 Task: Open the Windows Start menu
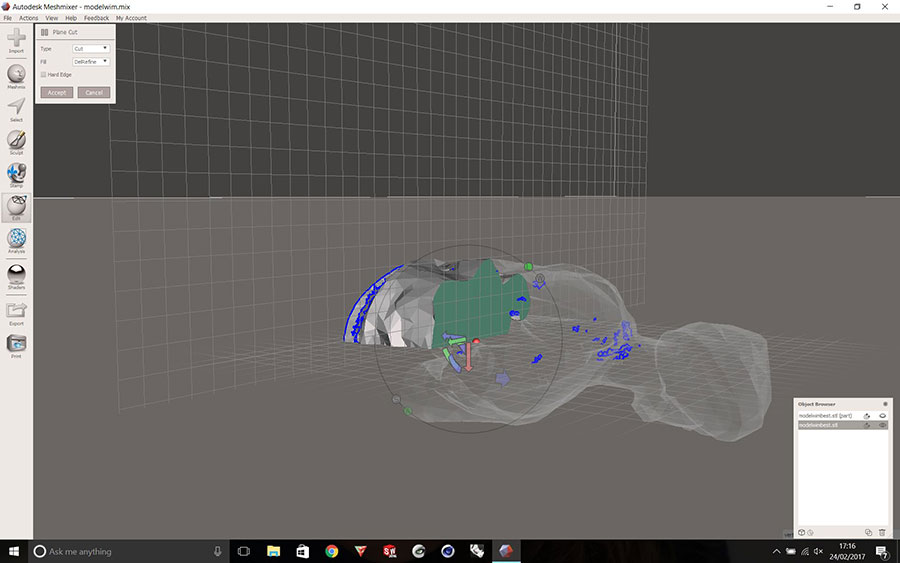pyautogui.click(x=14, y=552)
